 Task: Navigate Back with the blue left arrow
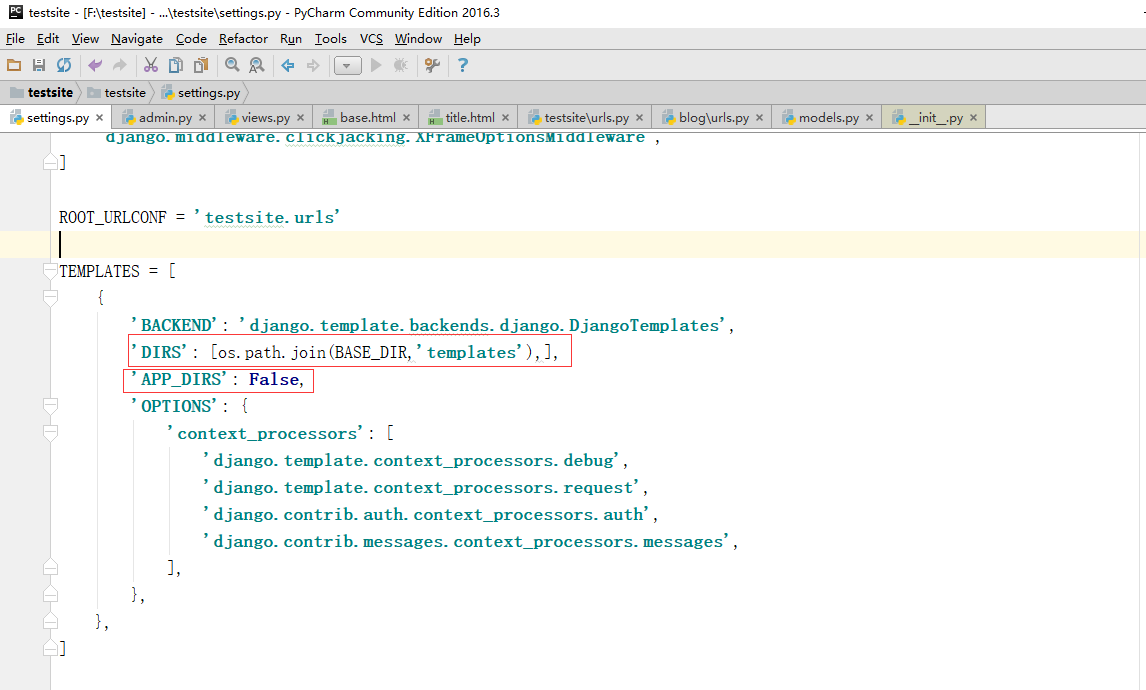[288, 65]
